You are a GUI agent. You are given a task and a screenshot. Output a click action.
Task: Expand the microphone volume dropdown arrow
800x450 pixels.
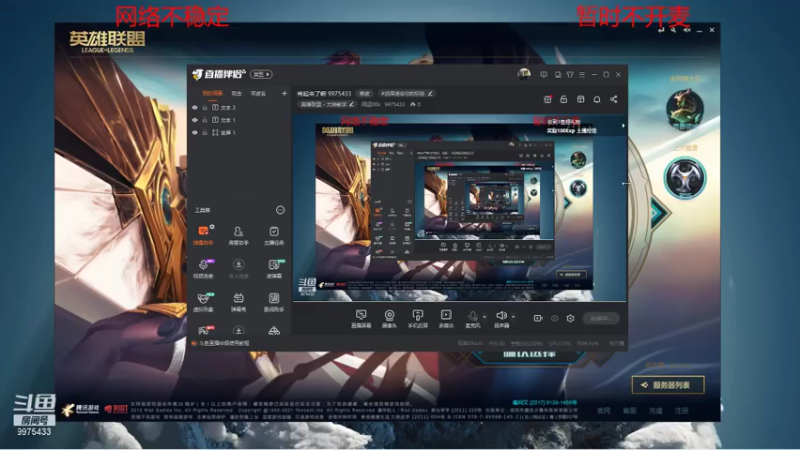(x=485, y=316)
